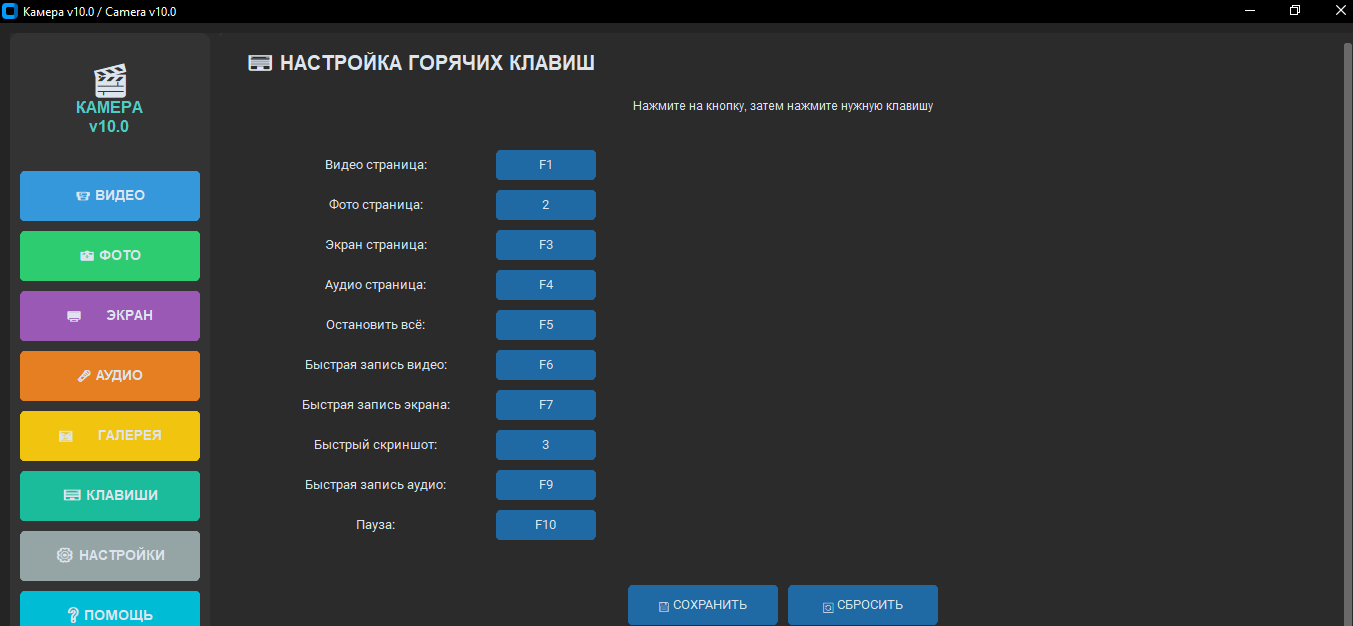Rebind the F1 key for Видео страница
The height and width of the screenshot is (626, 1353).
(545, 165)
